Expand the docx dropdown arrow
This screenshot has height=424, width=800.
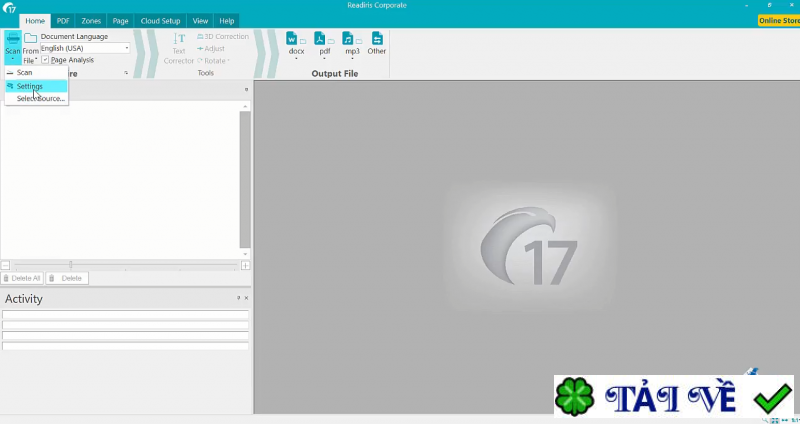pos(296,59)
